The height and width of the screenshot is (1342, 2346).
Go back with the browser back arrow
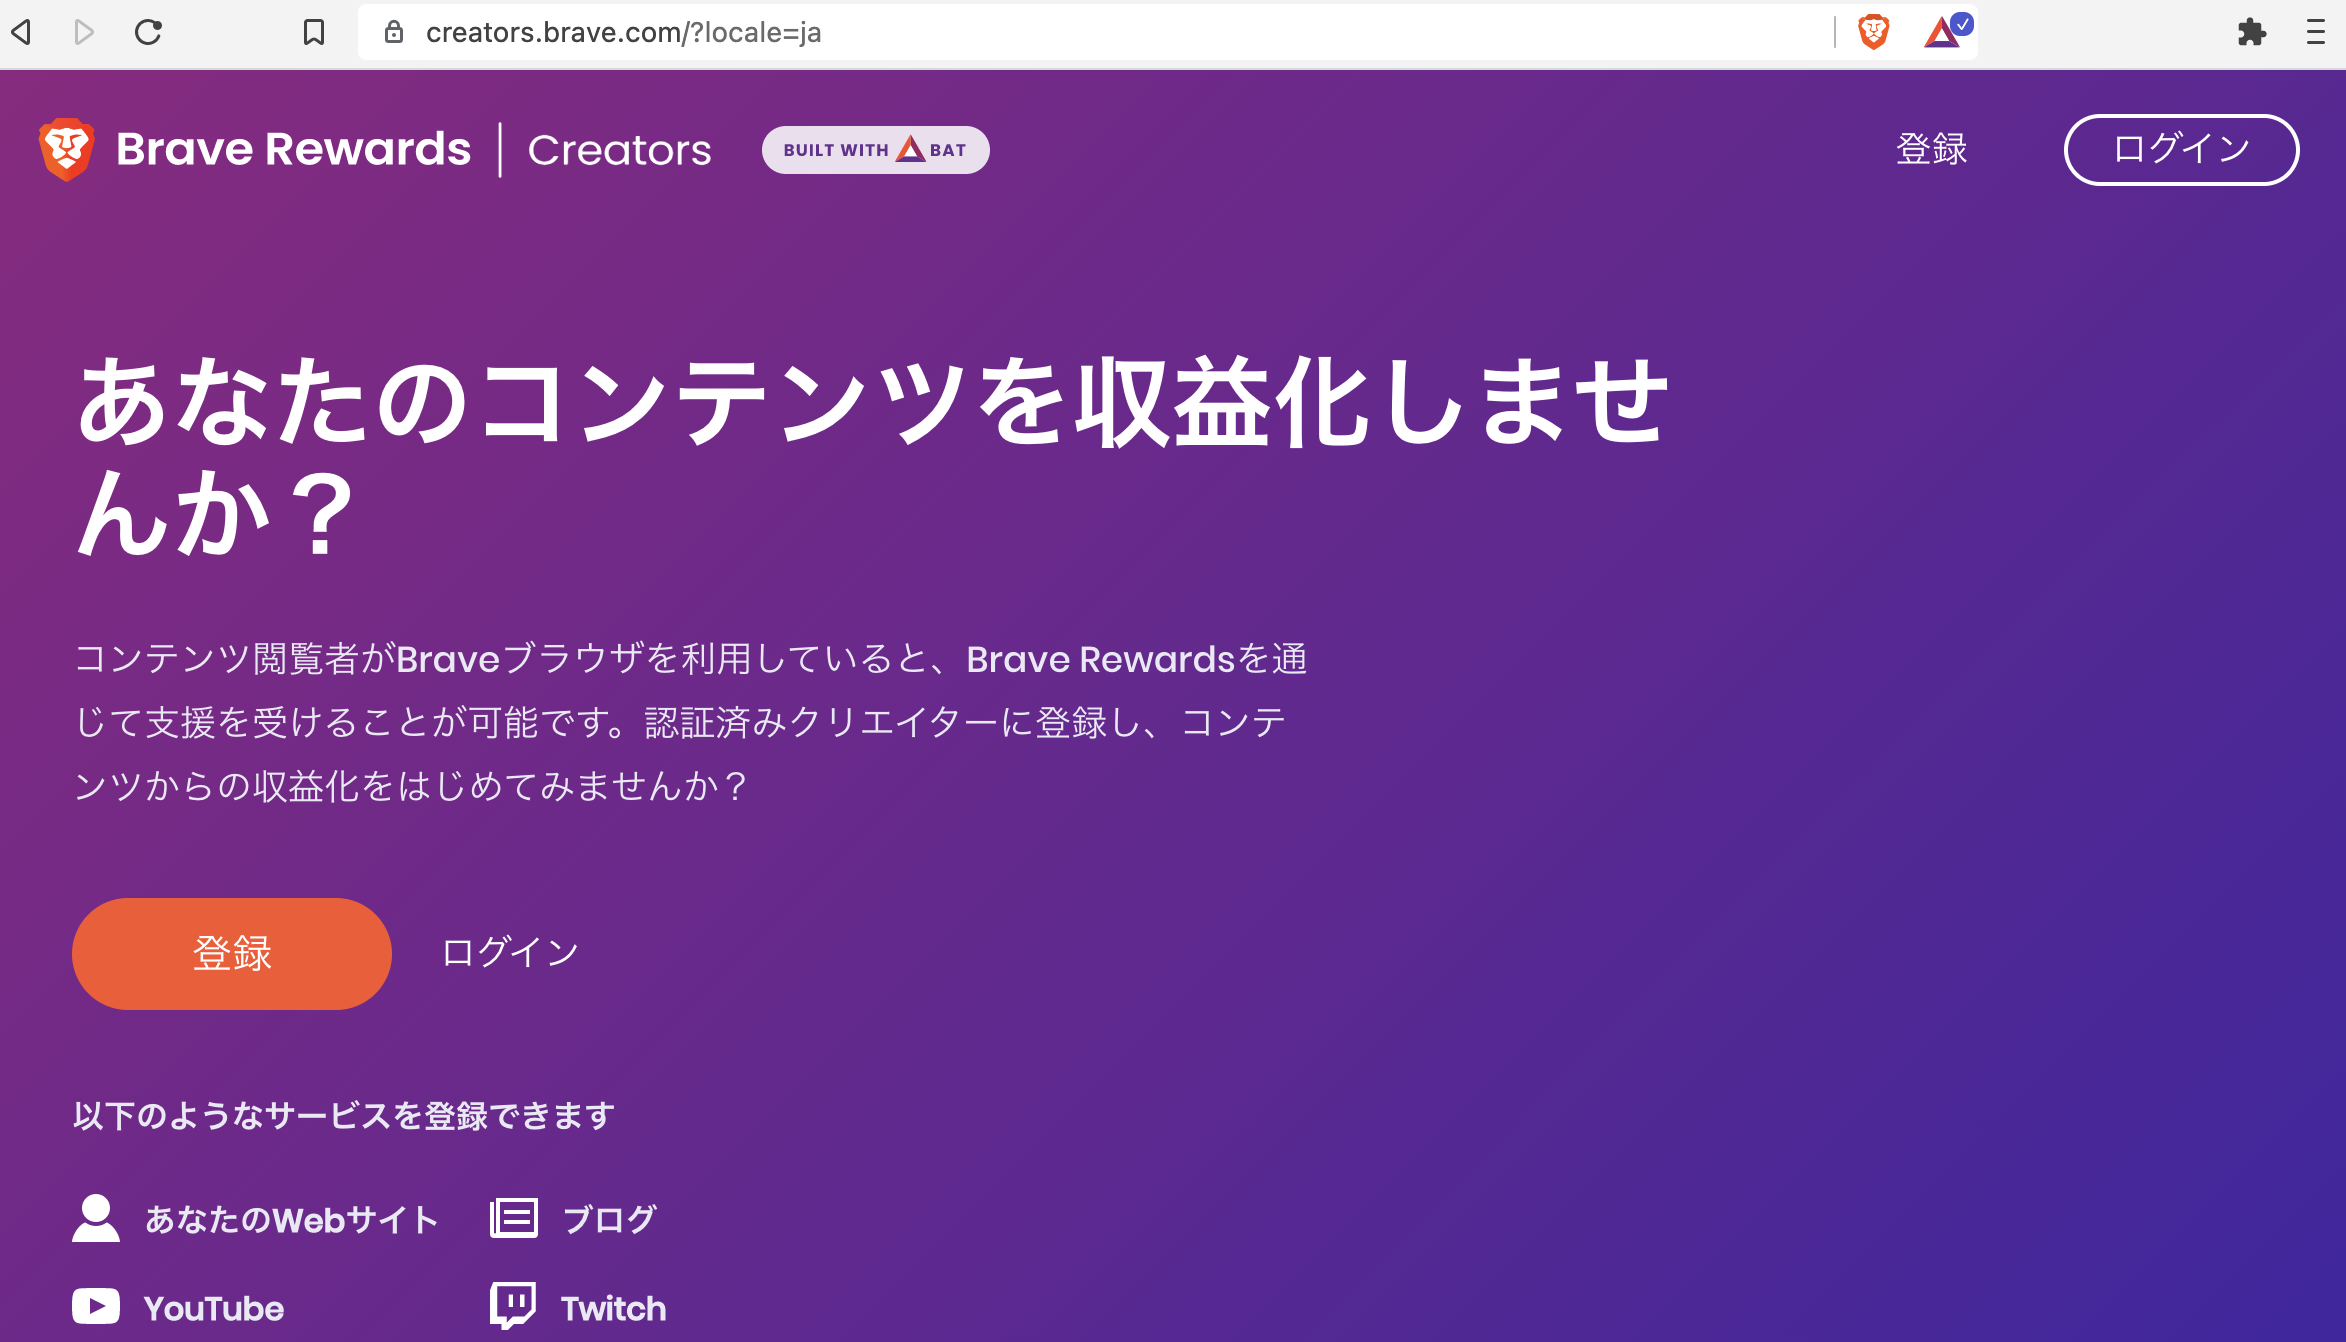(22, 32)
